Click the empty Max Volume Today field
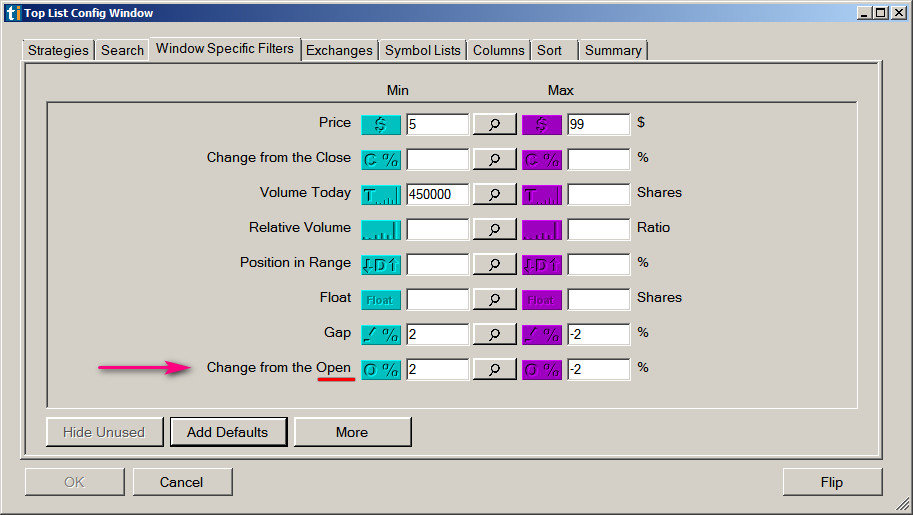The width and height of the screenshot is (913, 515). point(599,194)
